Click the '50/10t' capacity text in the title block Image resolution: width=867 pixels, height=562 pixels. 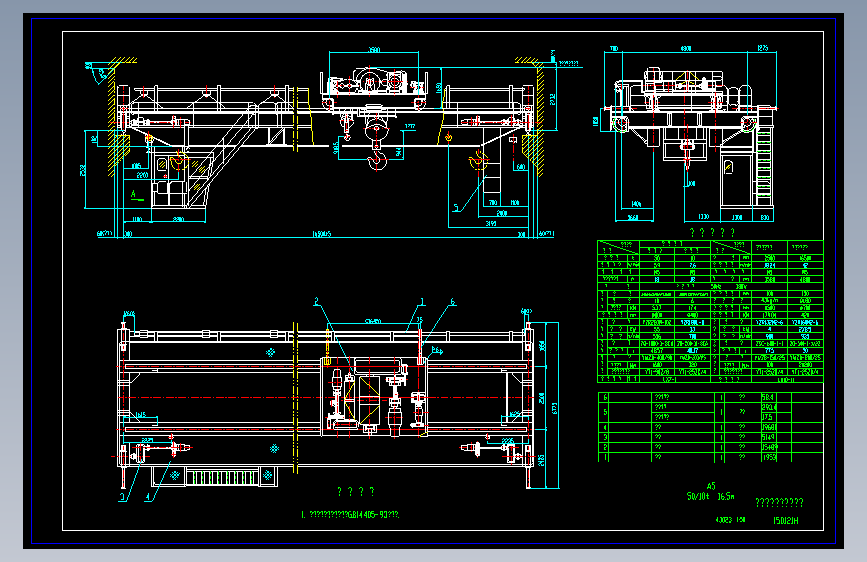[x=698, y=496]
